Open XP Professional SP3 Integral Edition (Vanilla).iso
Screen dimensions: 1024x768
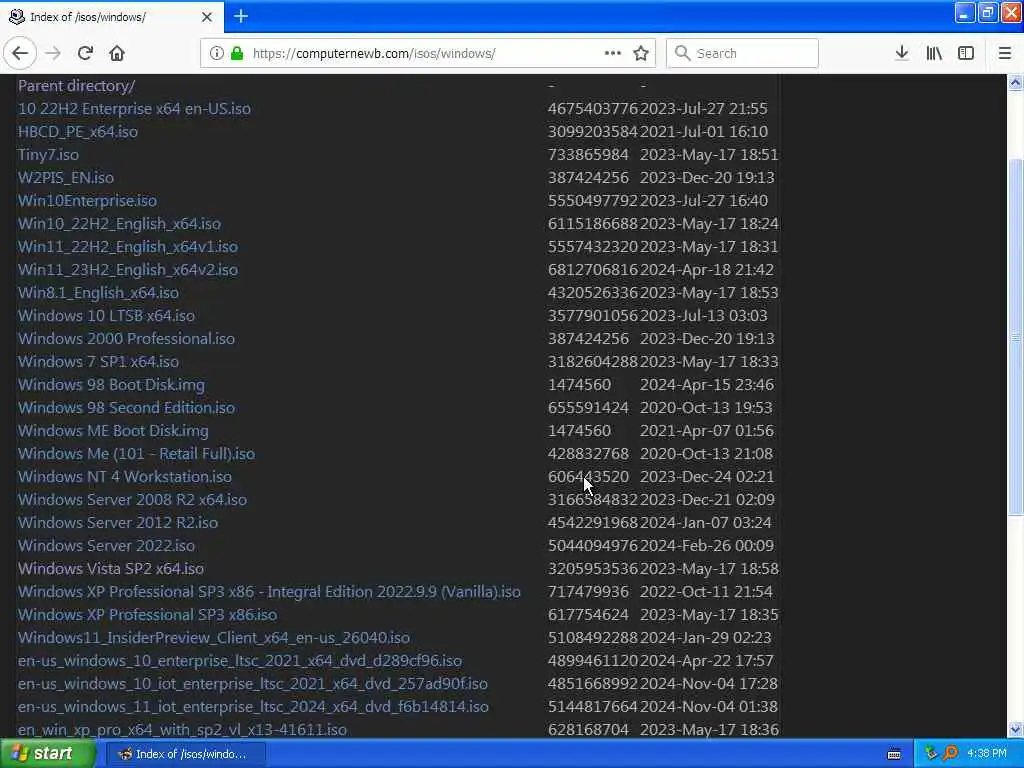pyautogui.click(x=269, y=592)
